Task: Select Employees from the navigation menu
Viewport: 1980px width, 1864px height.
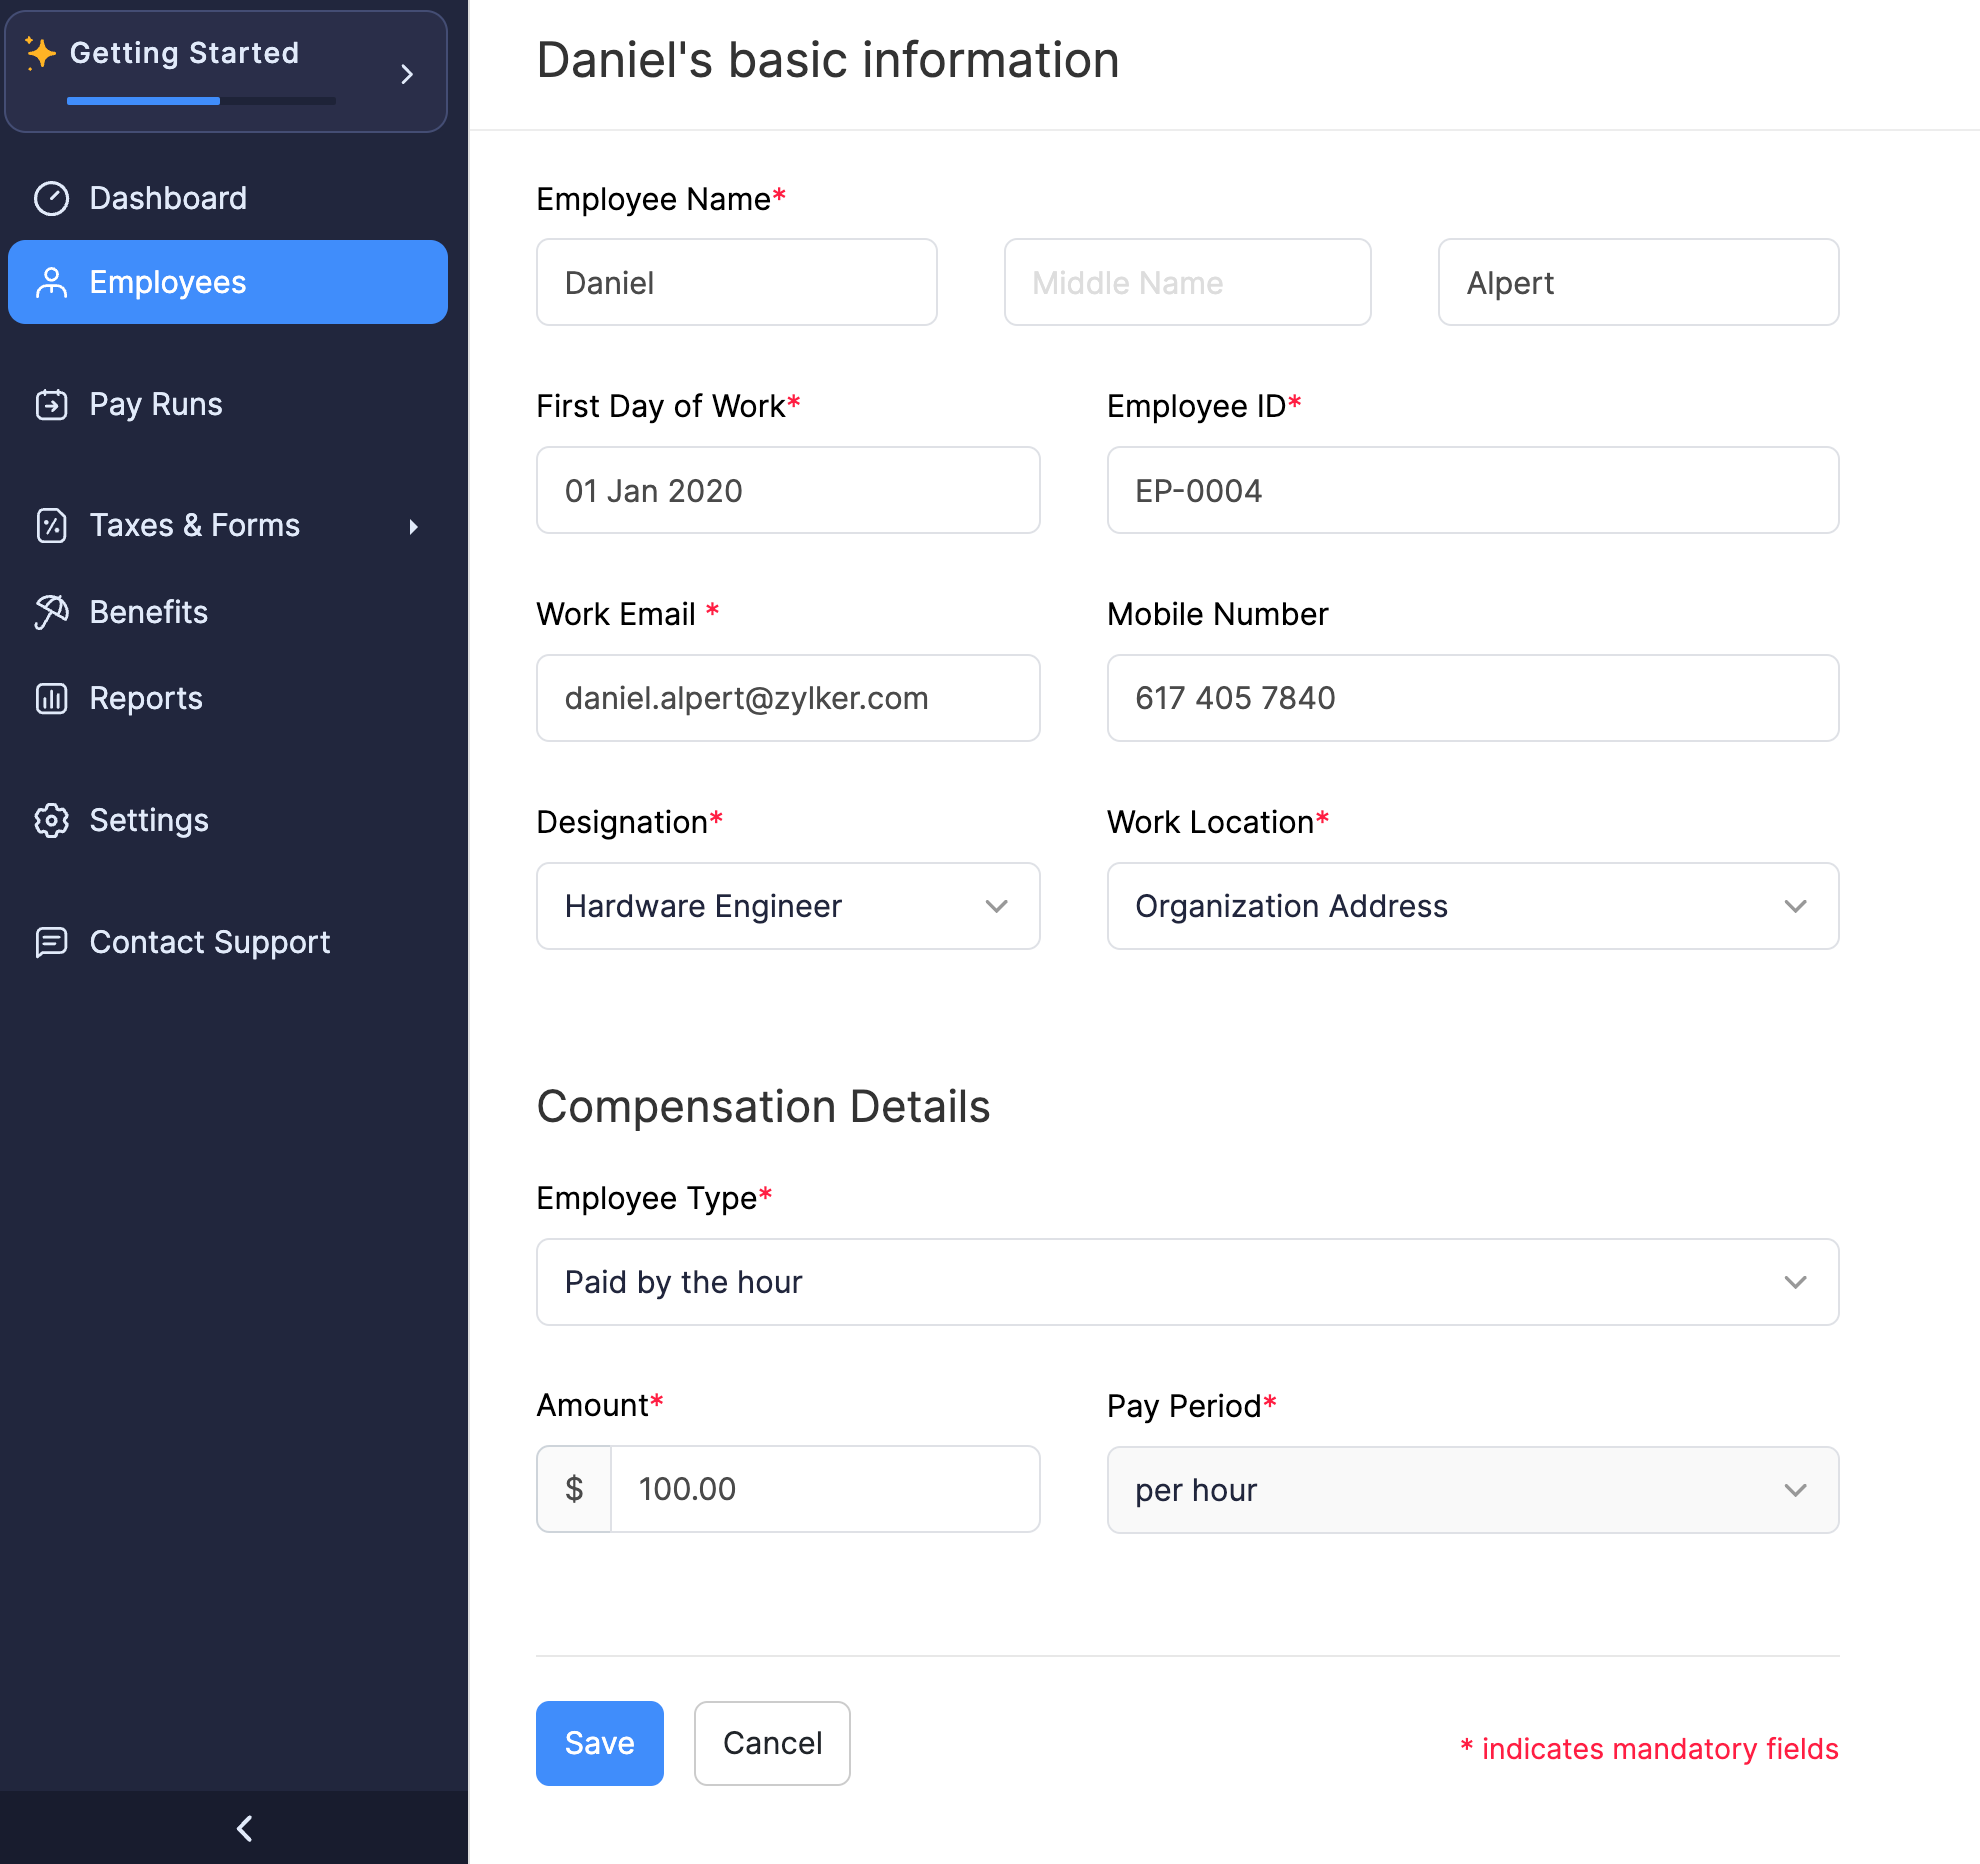Action: [228, 282]
